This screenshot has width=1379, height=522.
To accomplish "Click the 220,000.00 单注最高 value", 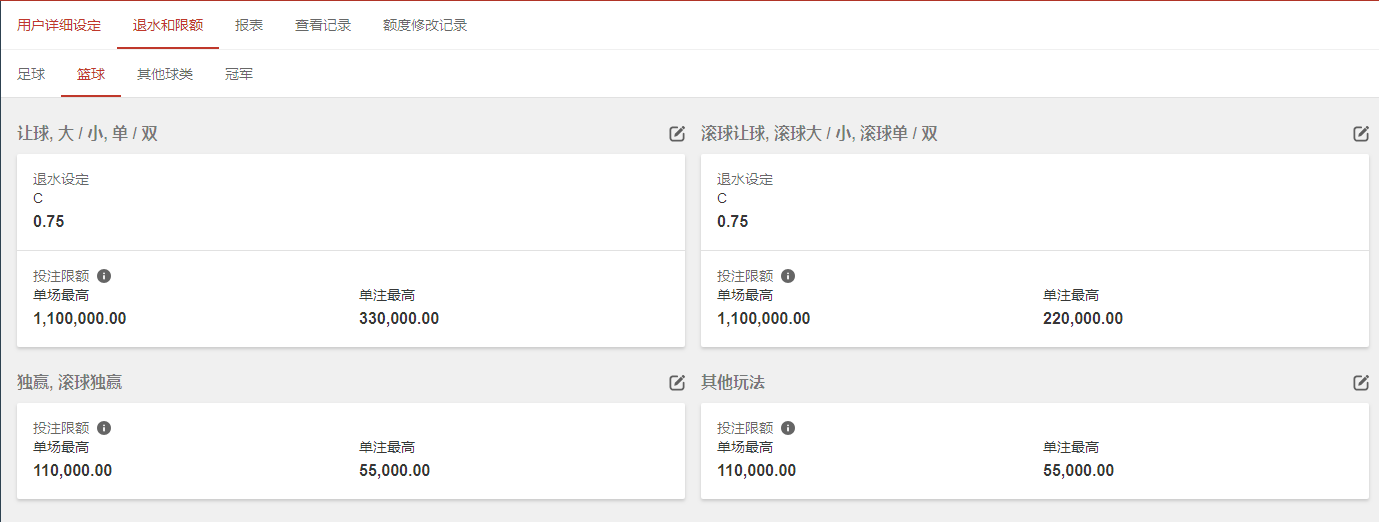I will (1083, 319).
